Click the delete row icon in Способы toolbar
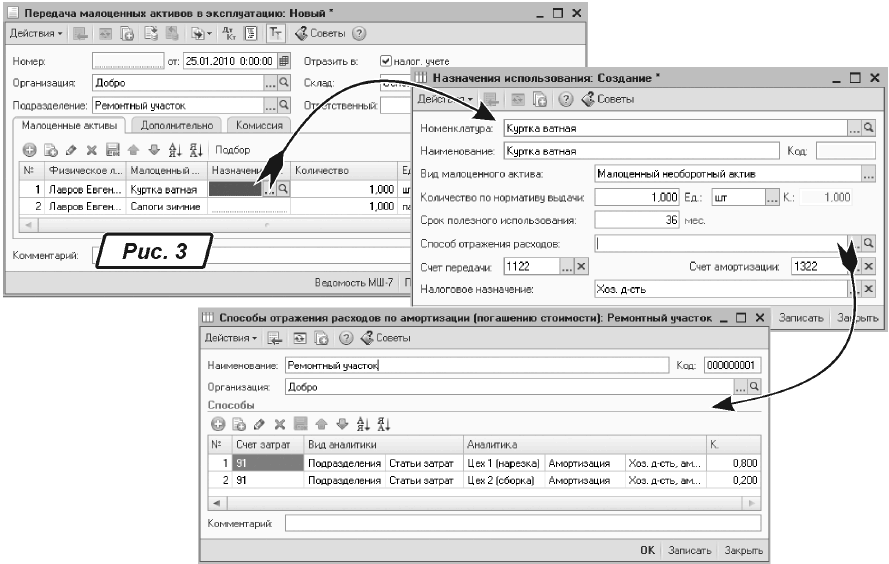Image resolution: width=889 pixels, height=564 pixels. point(280,424)
